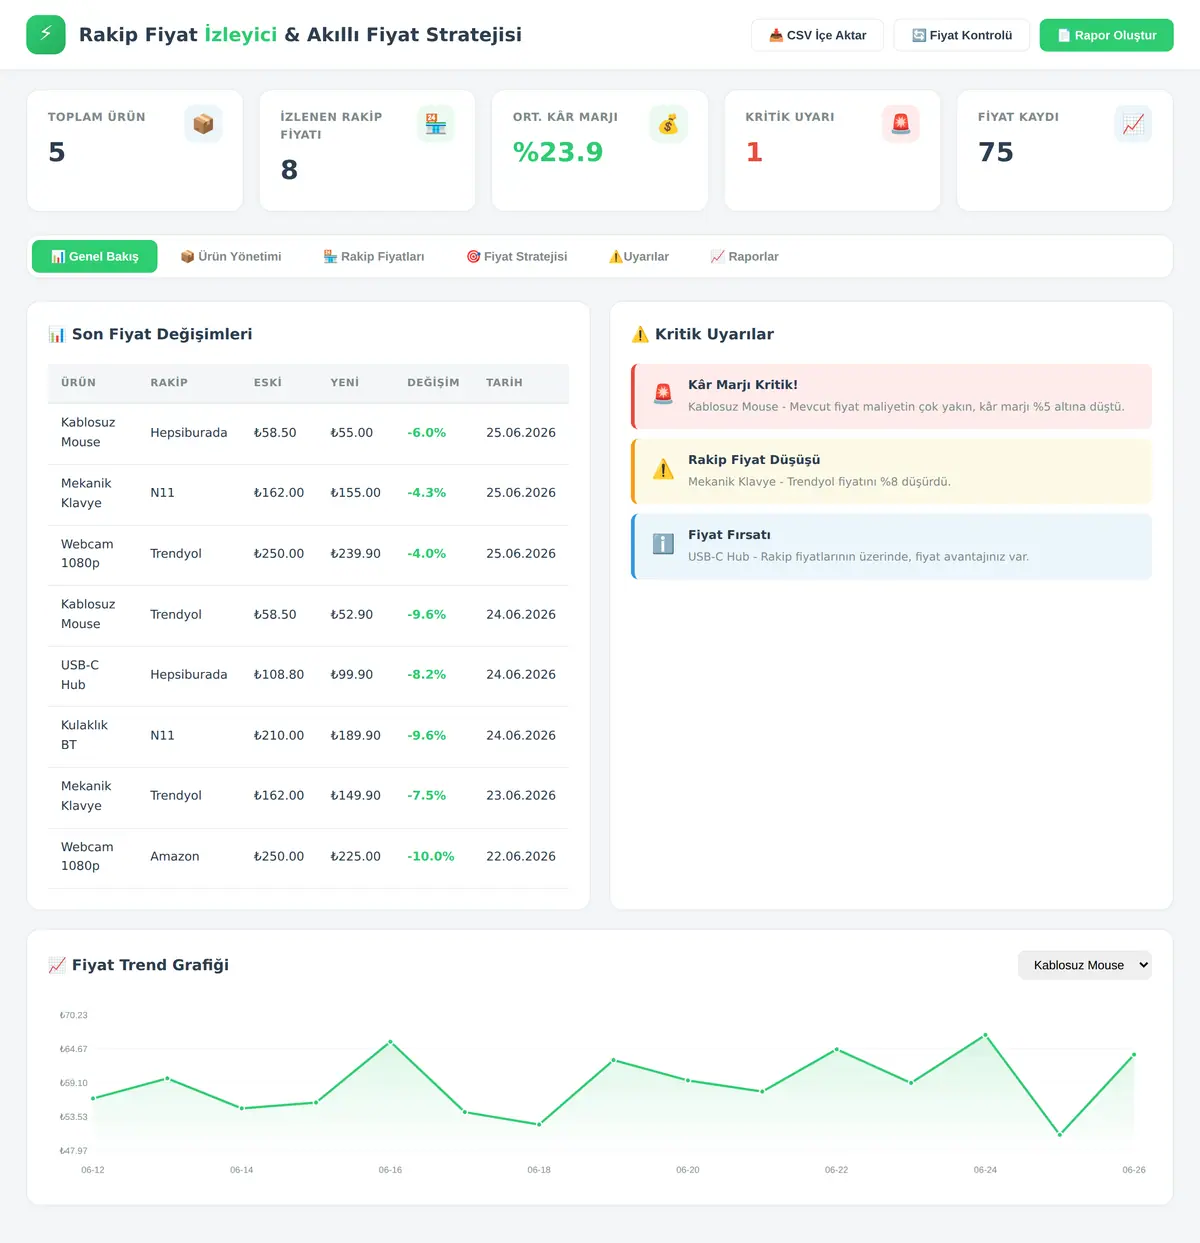Click the ₺108.80 old price cell
Viewport: 1200px width, 1243px height.
pyautogui.click(x=278, y=674)
